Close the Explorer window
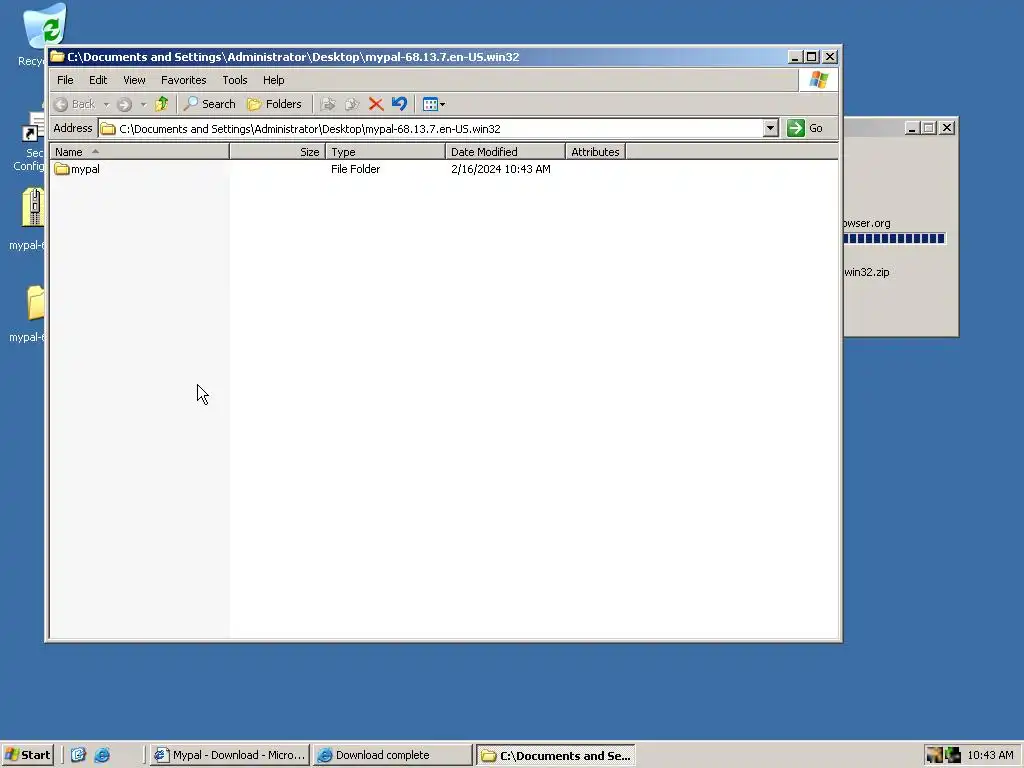 (829, 57)
